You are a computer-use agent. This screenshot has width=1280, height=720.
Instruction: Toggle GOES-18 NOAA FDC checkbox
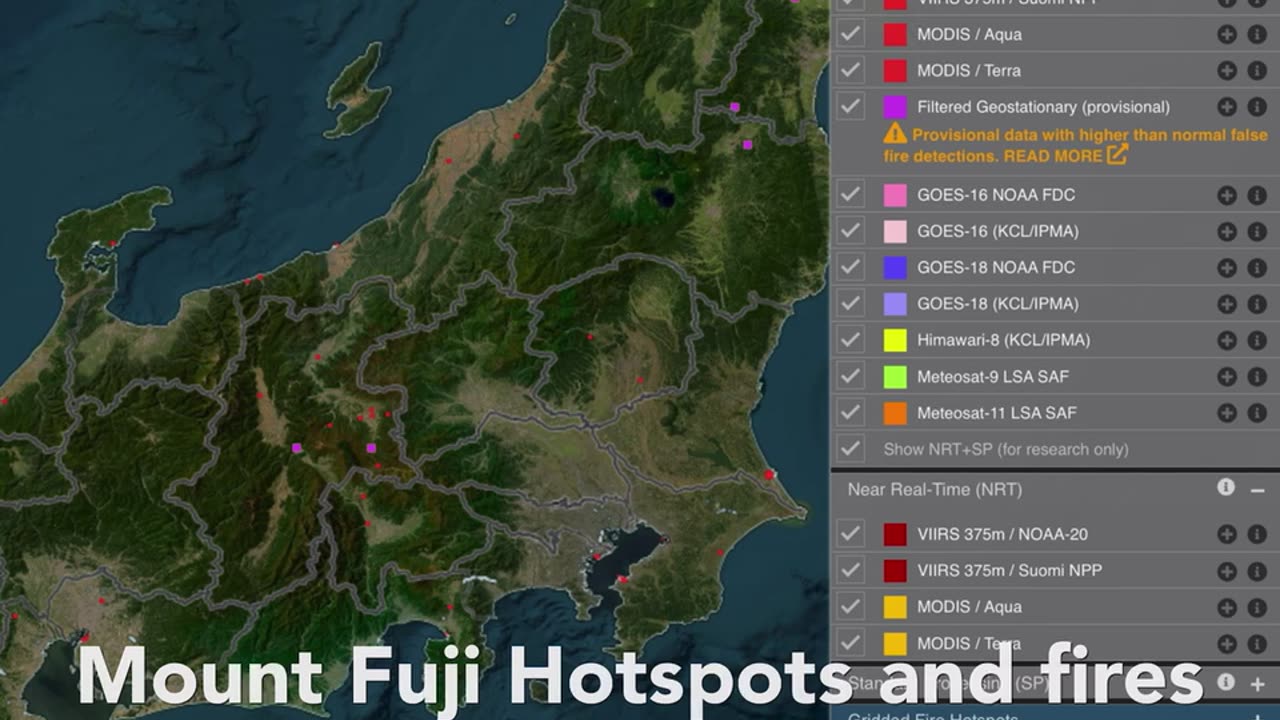[x=850, y=268]
